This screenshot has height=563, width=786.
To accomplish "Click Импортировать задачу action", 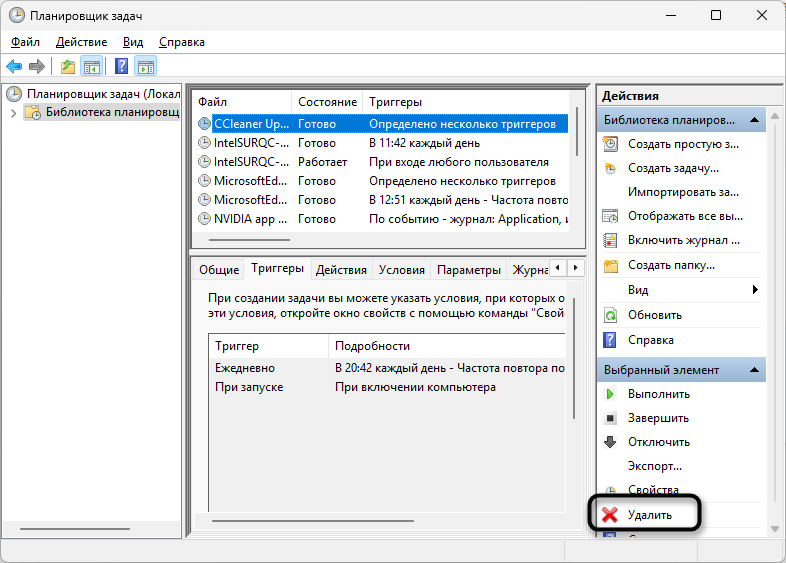I will click(683, 192).
